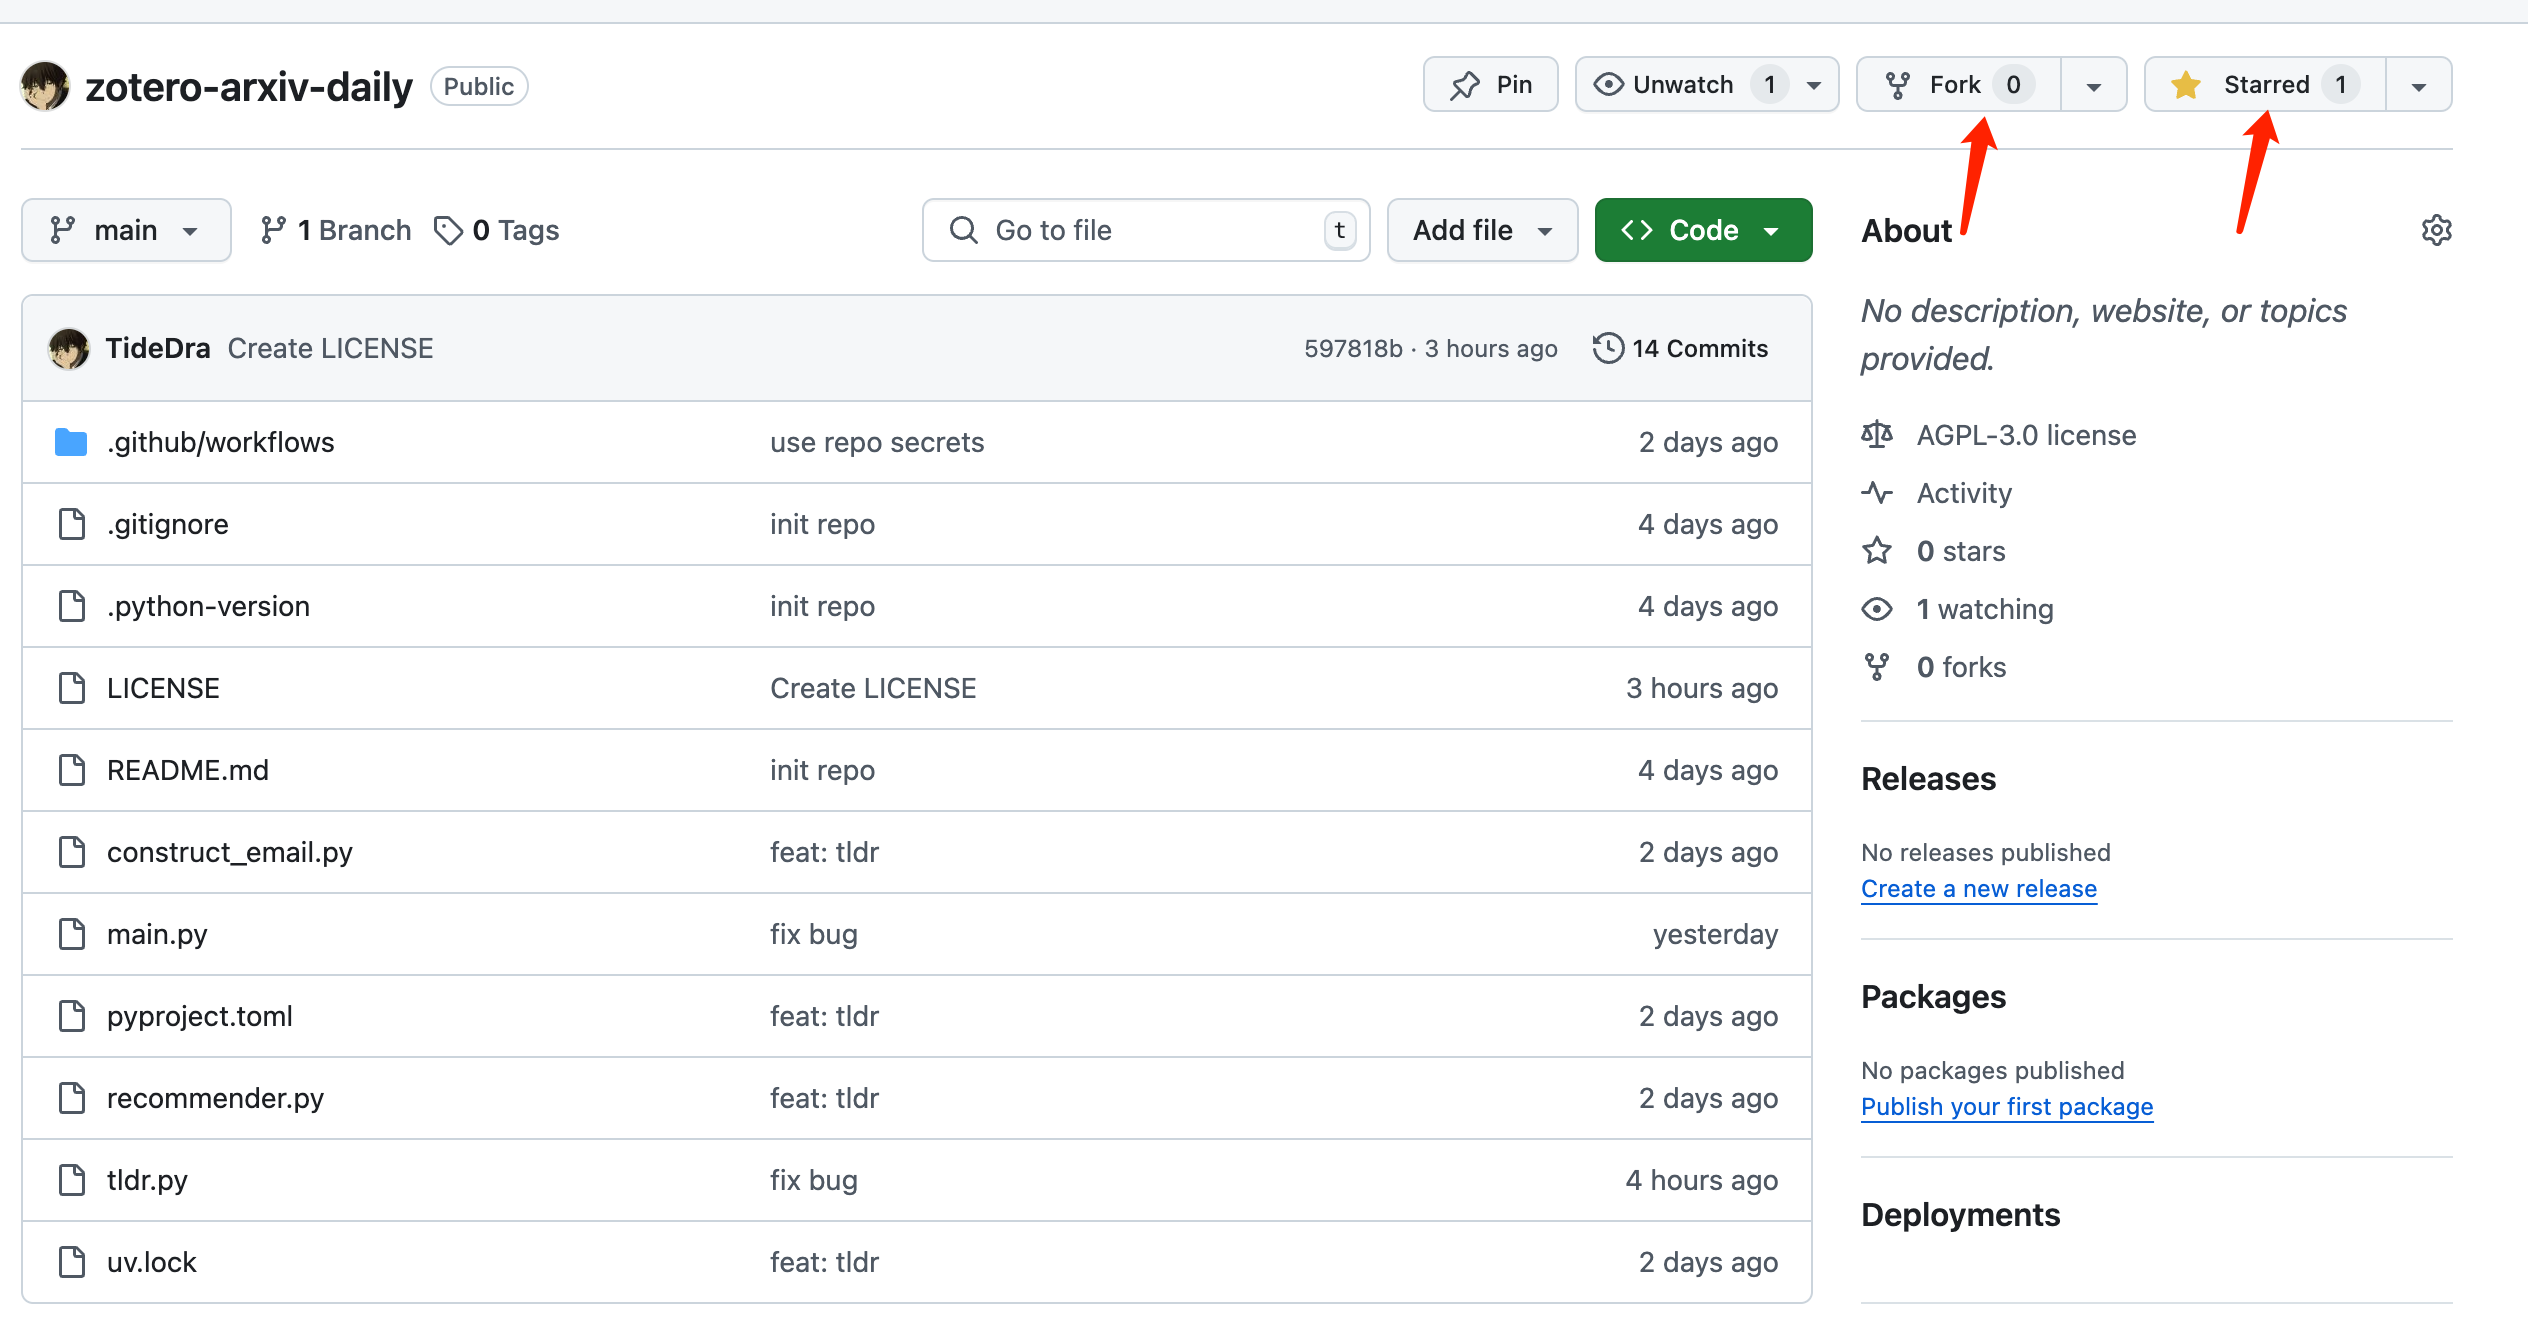Click the .github/workflows folder icon

tap(71, 442)
